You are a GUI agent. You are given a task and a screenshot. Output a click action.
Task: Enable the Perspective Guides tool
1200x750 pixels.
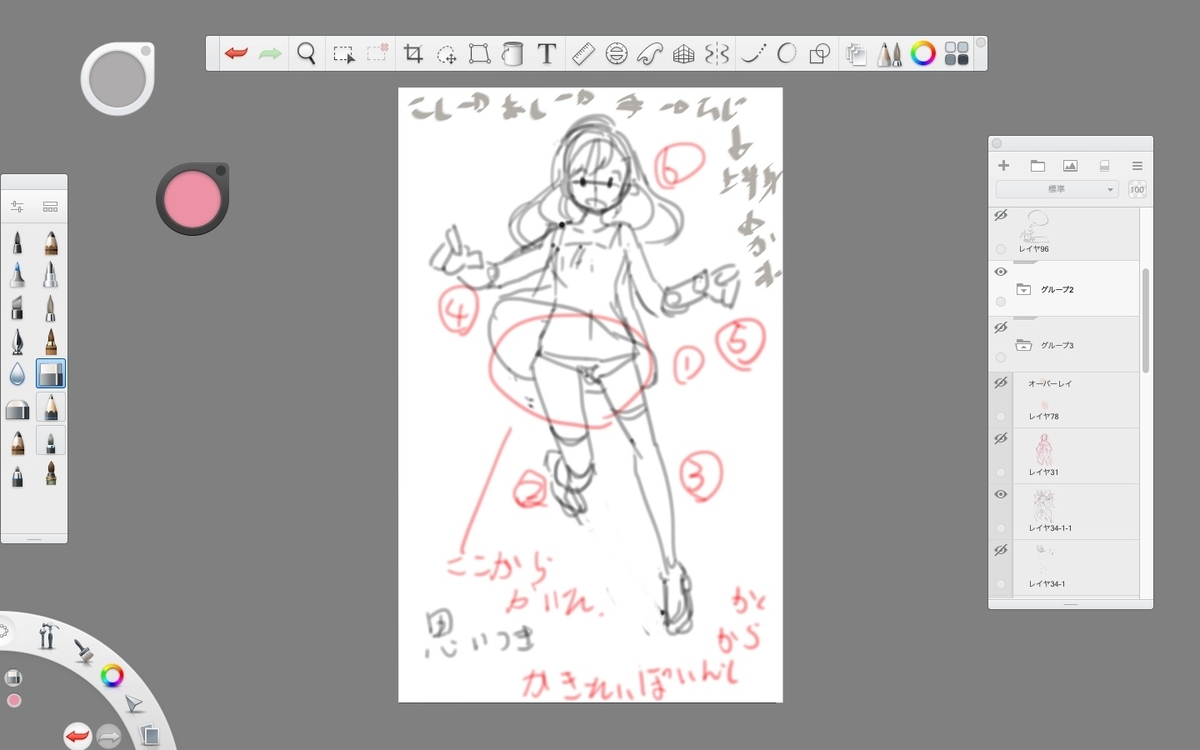pos(683,54)
